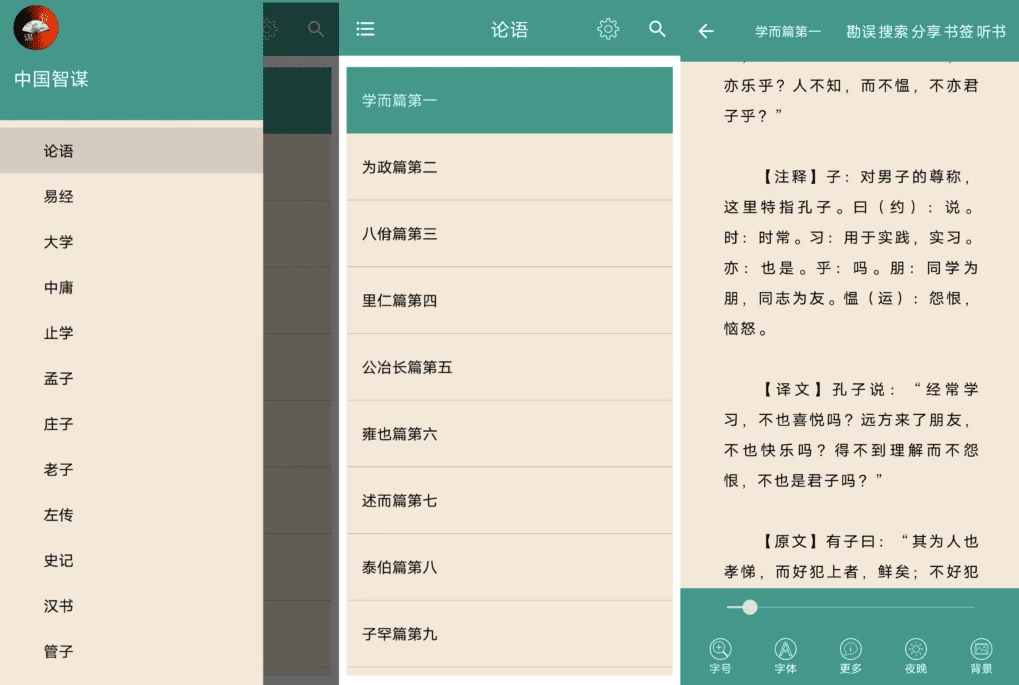Viewport: 1019px width, 685px height.
Task: Select 易经 from the drawer menu
Action: (x=59, y=197)
